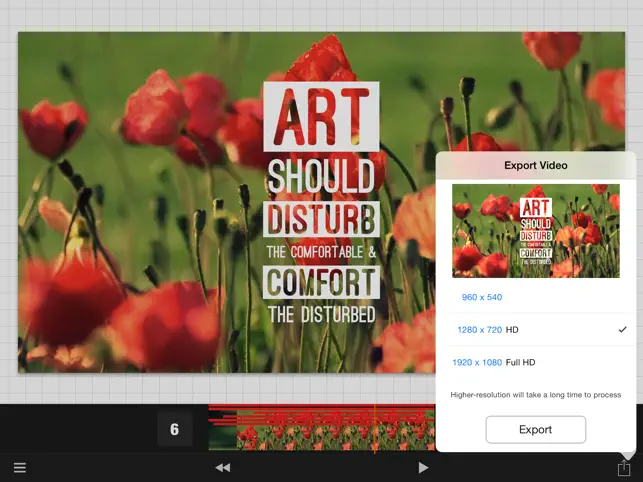Viewport: 643px width, 482px height.
Task: Click THE COMFORTABLE & text line
Action: [322, 251]
